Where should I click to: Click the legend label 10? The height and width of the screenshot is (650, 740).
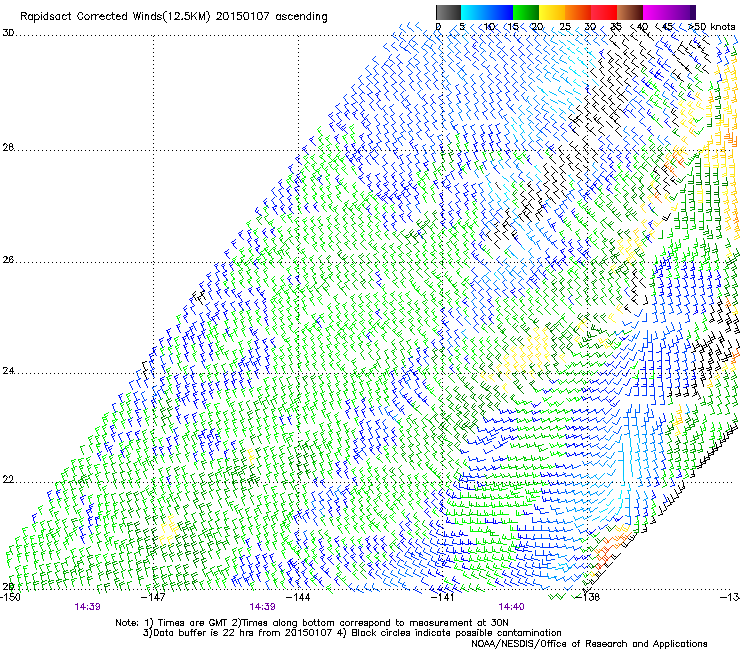pyautogui.click(x=489, y=27)
